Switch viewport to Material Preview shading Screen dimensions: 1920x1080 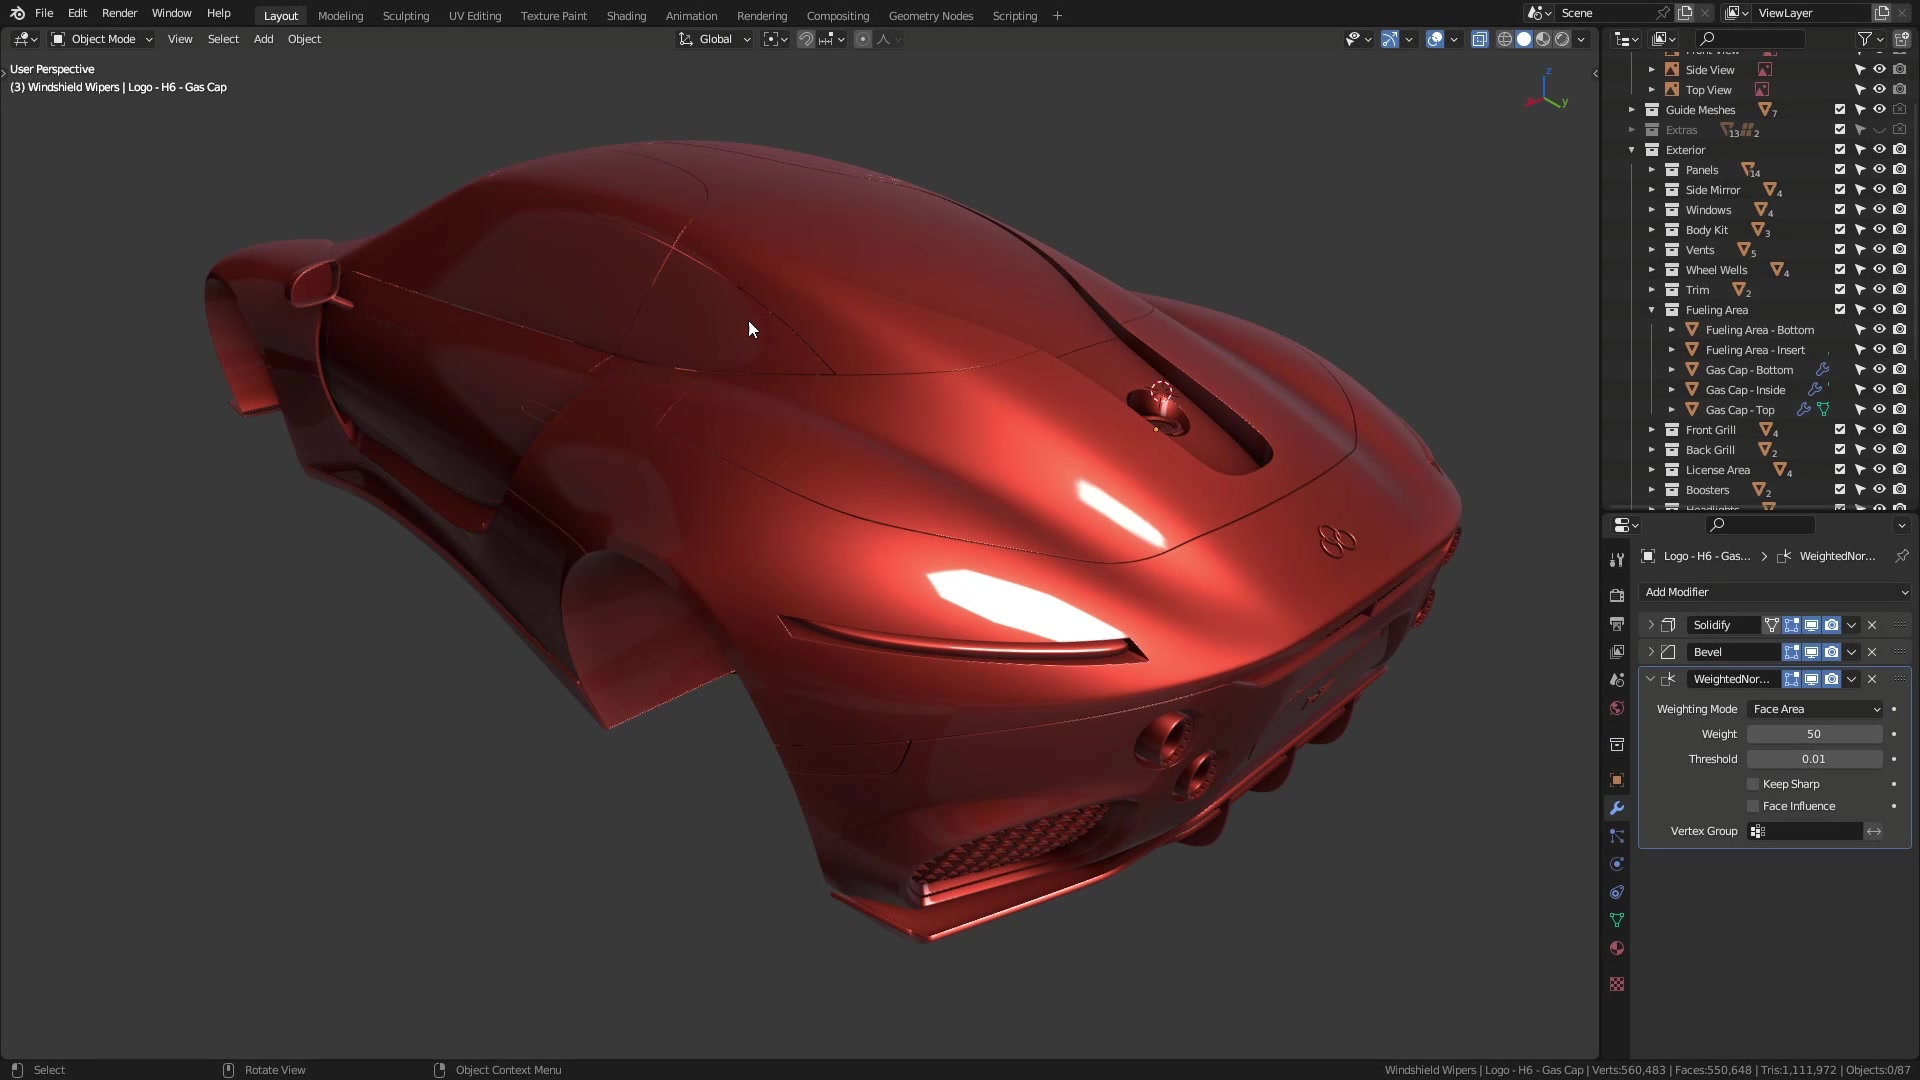click(x=1543, y=39)
